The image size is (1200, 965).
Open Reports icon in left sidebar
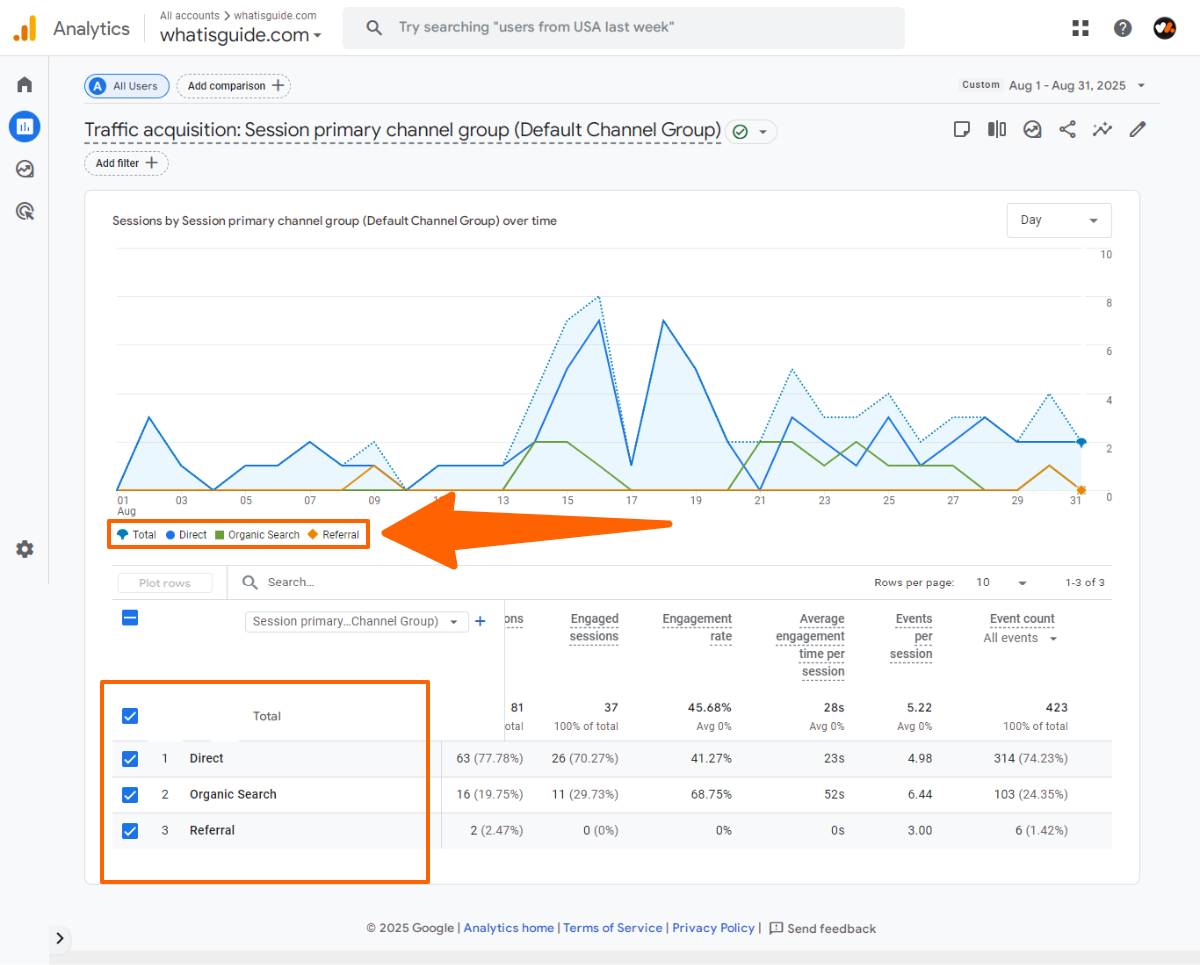point(24,127)
